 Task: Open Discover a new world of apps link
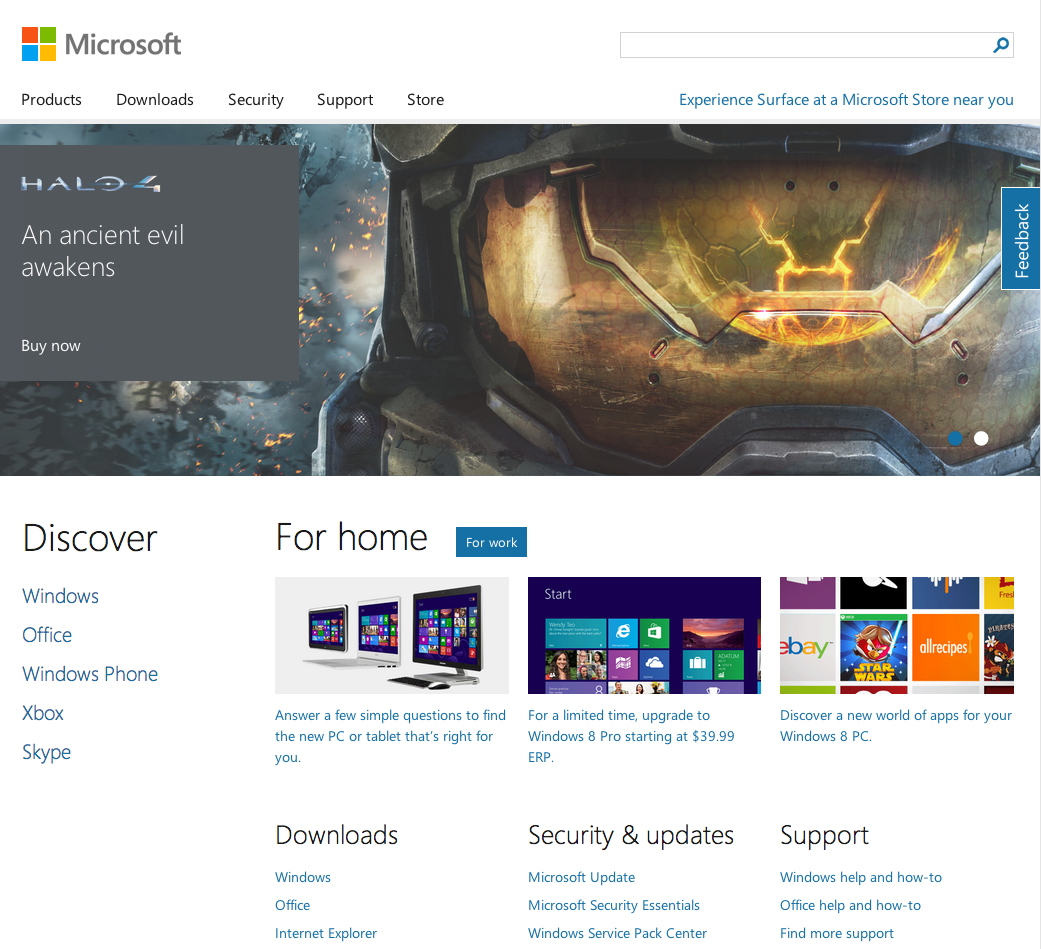896,725
